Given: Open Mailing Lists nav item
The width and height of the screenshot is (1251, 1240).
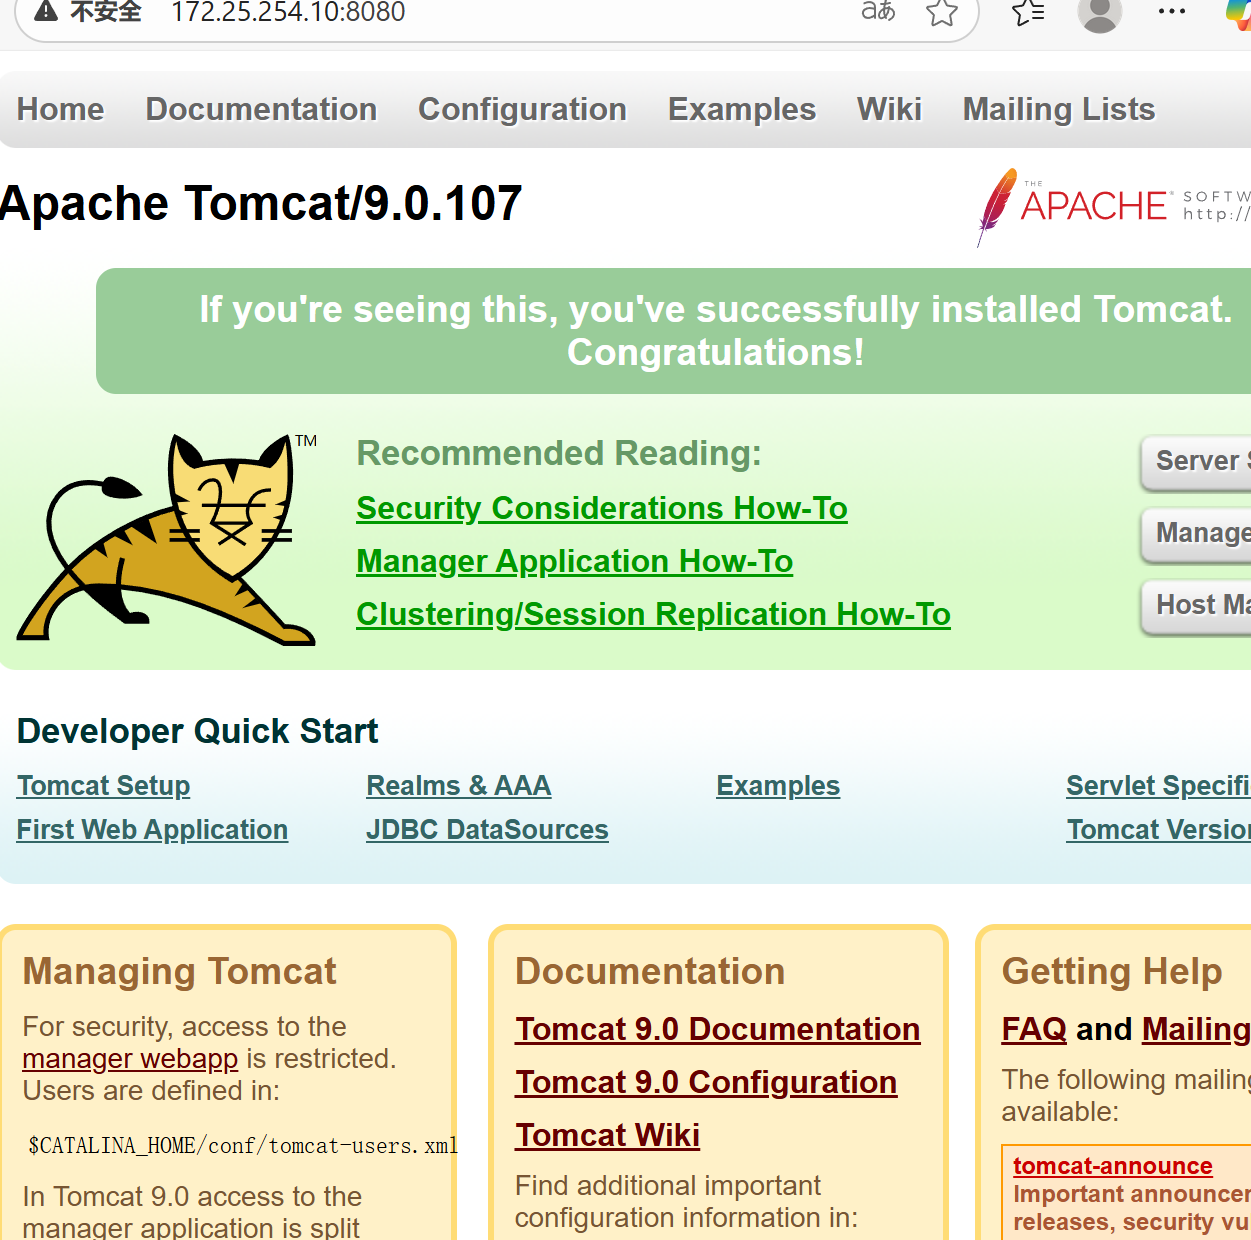Looking at the screenshot, I should [1059, 109].
